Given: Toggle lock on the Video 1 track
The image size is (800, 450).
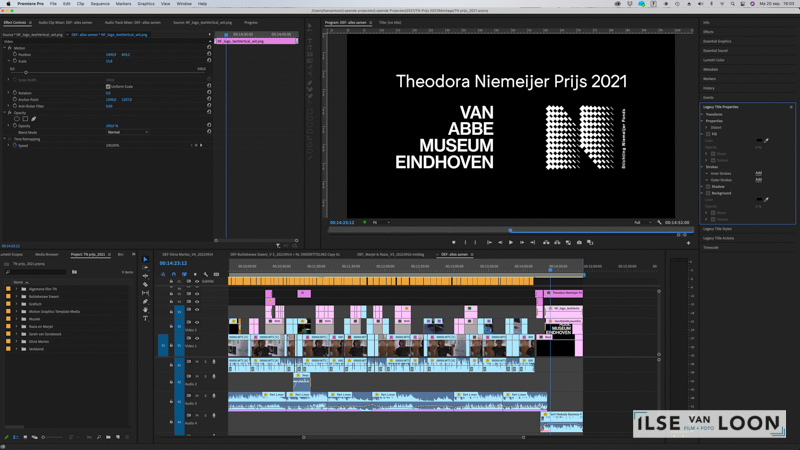Looking at the screenshot, I should (x=171, y=345).
